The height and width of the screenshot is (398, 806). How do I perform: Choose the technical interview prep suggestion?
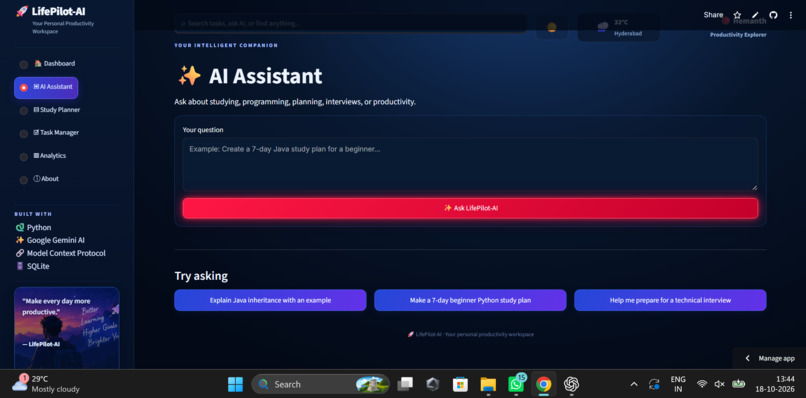(x=670, y=300)
